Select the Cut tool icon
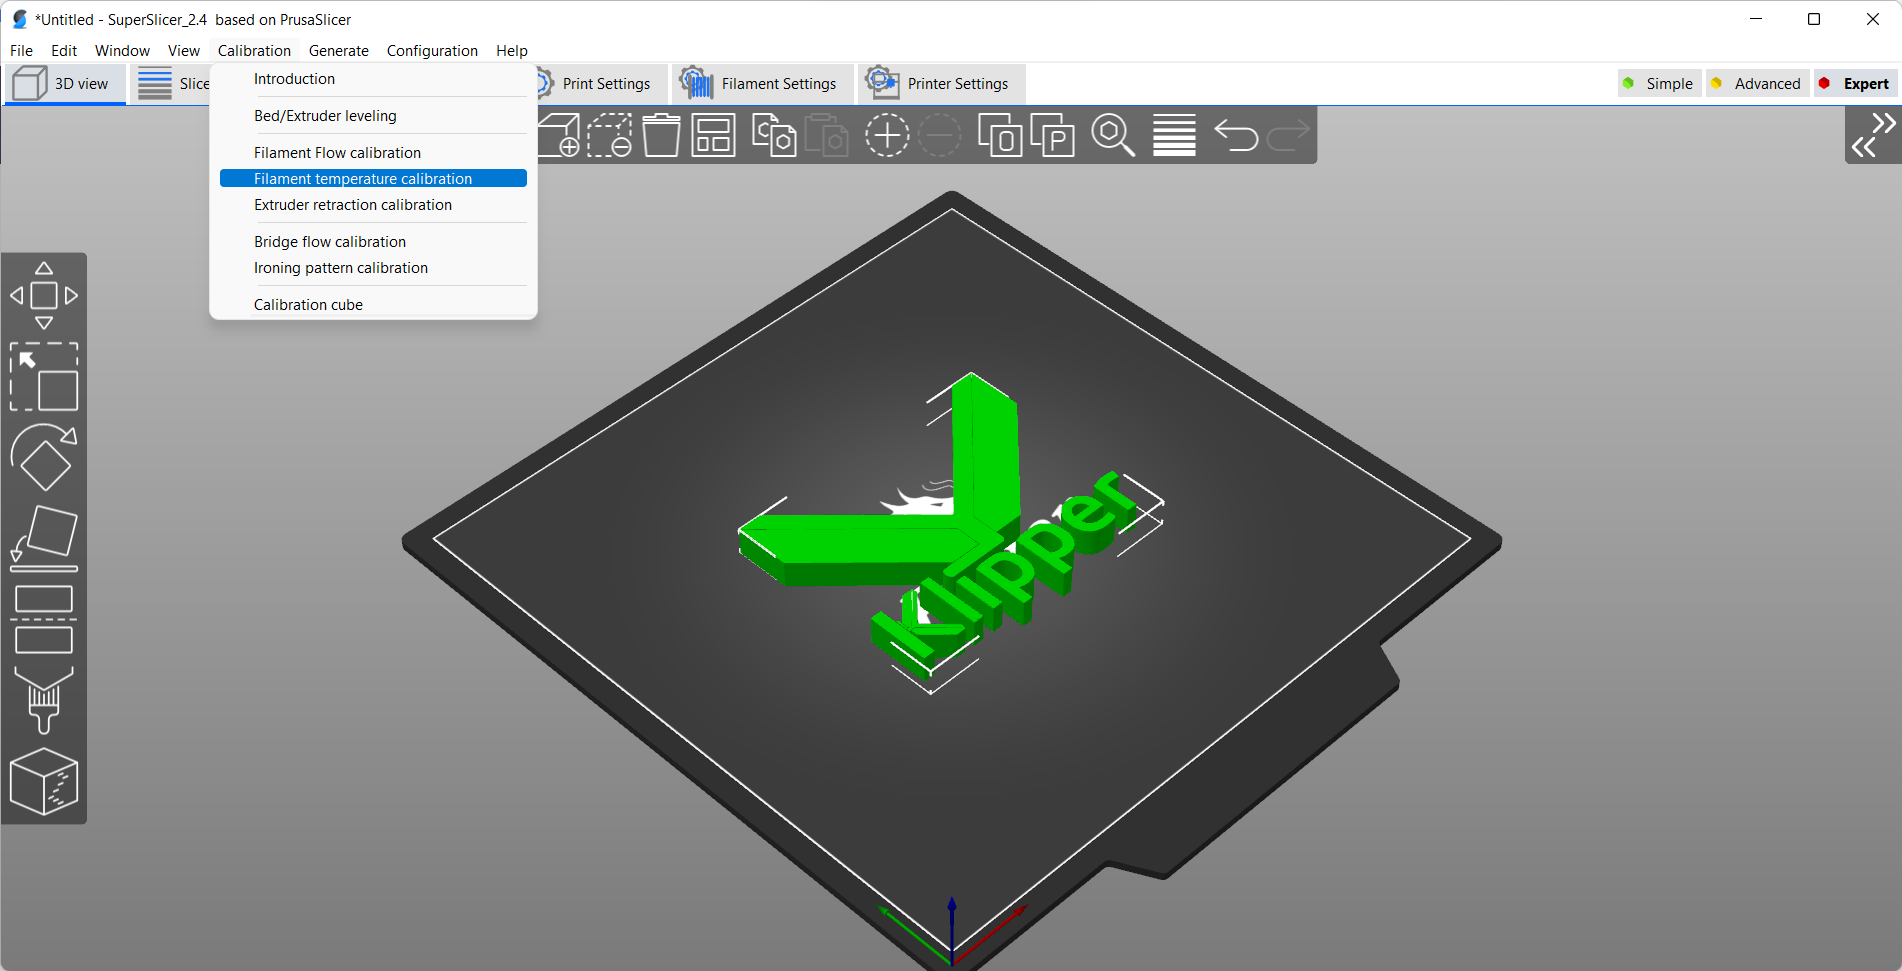1902x971 pixels. click(44, 620)
